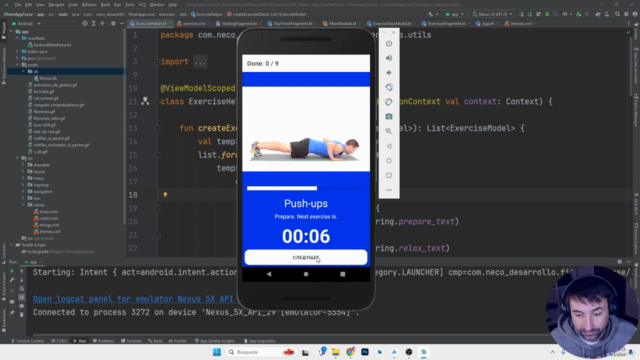640x360 pixels.
Task: Hide the Project panel with the minus icon
Action: point(122,24)
